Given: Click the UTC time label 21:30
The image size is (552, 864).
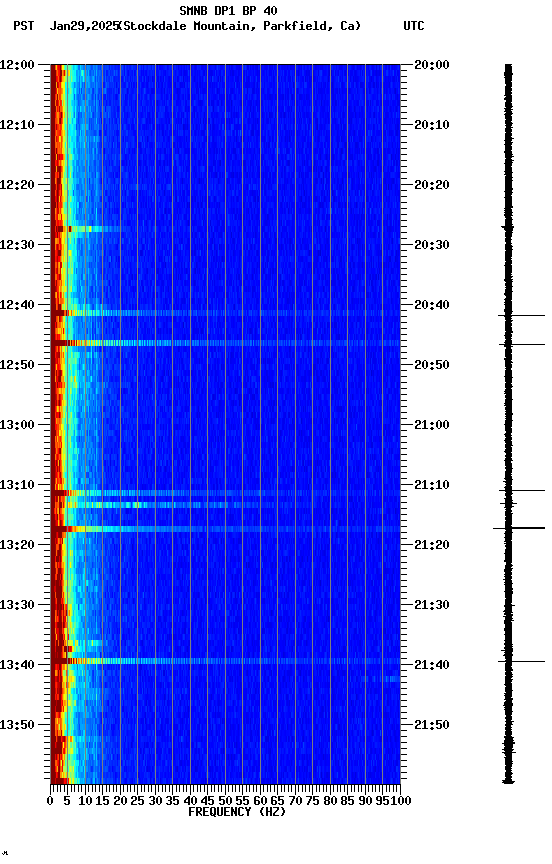Looking at the screenshot, I should coord(432,605).
